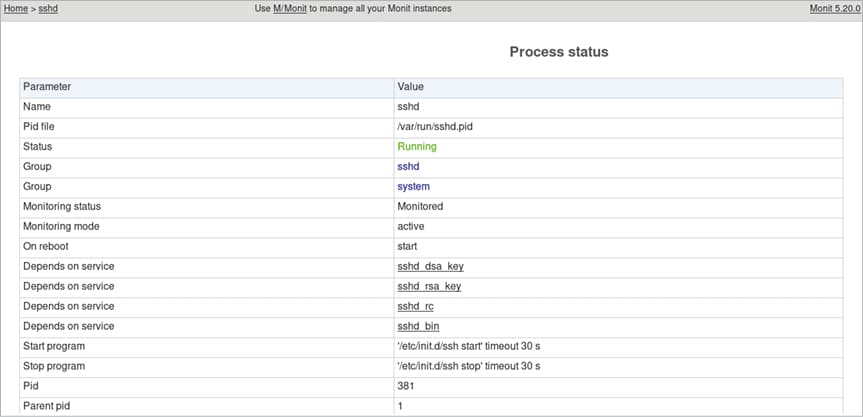
Task: Follow the M/Monit link in header
Action: [x=291, y=8]
